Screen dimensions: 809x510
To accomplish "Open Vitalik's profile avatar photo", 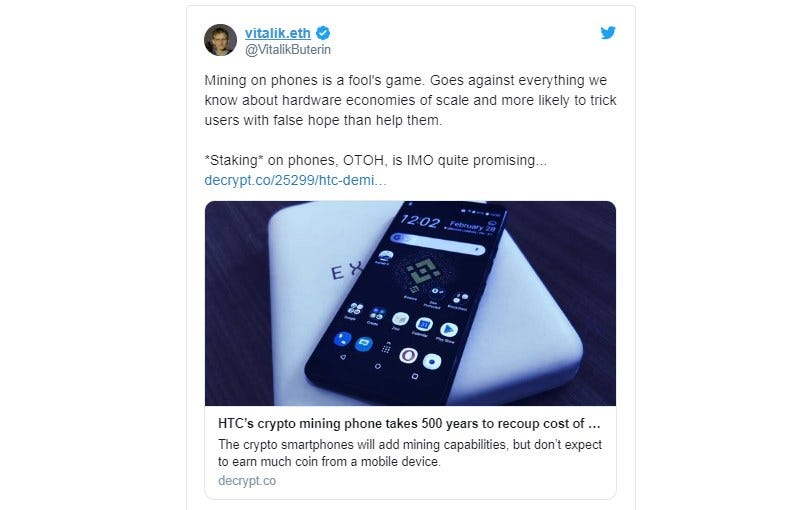I will pyautogui.click(x=220, y=40).
